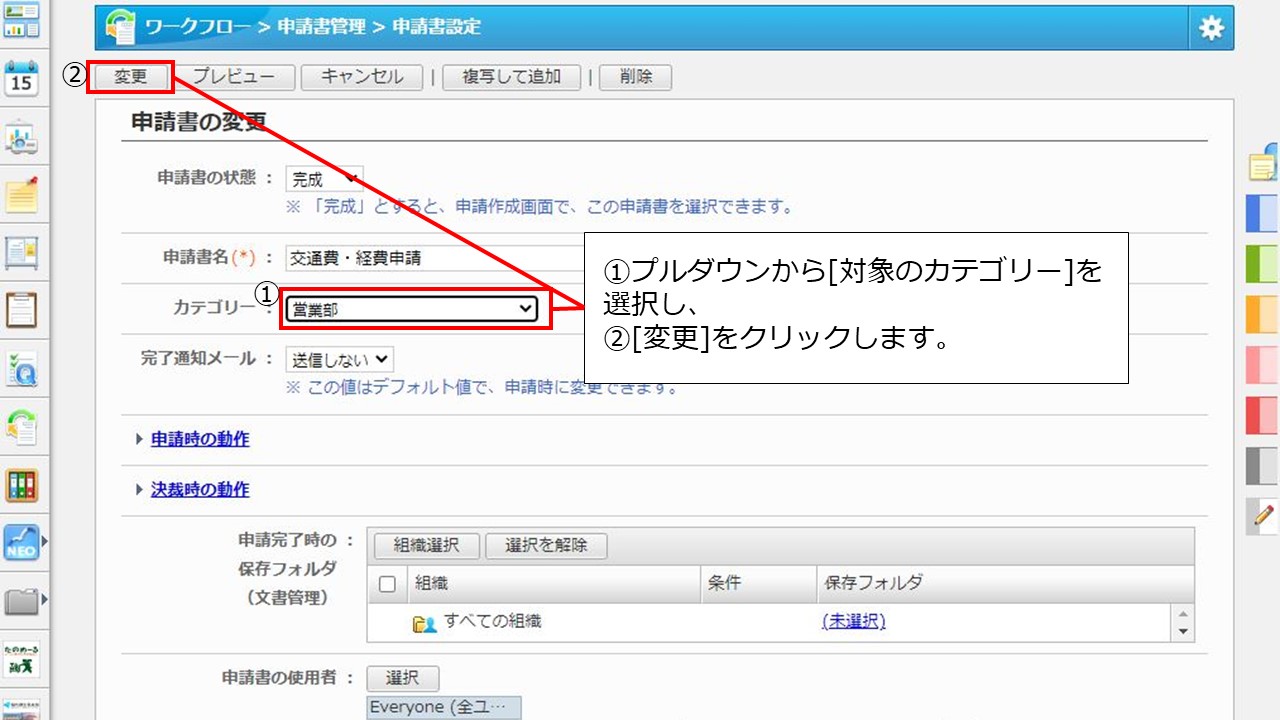This screenshot has width=1280, height=720.
Task: Click the checklist with magnifier sidebar icon
Action: (21, 369)
